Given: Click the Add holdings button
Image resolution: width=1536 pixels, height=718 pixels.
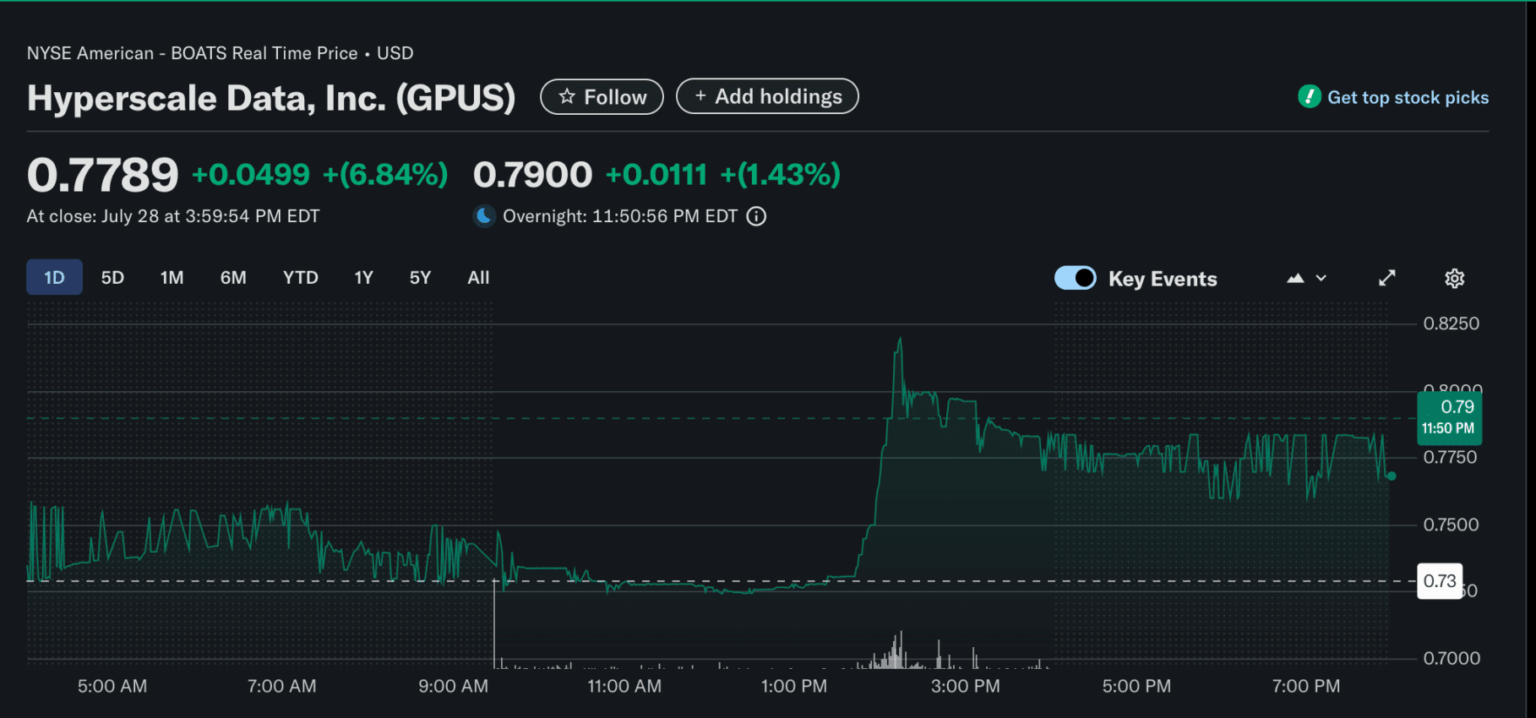Looking at the screenshot, I should click(767, 96).
